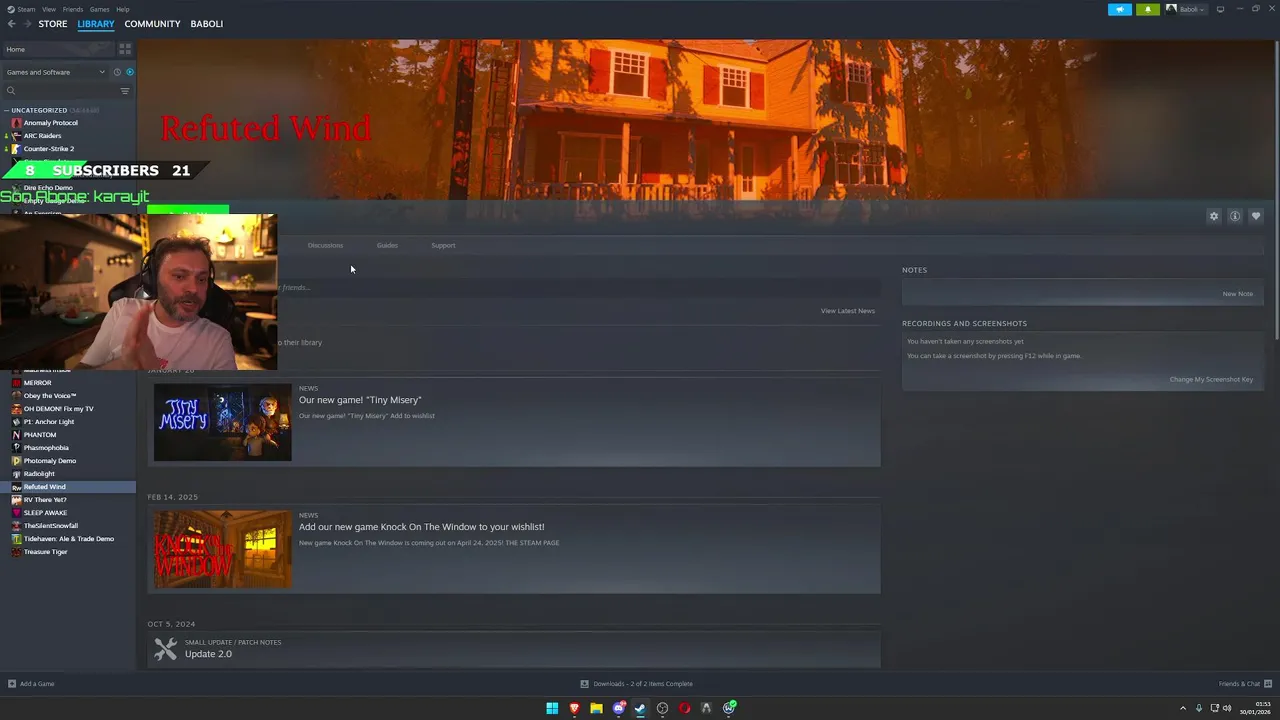Select P1: Anchor Light in game list
1280x720 pixels.
(x=68, y=422)
